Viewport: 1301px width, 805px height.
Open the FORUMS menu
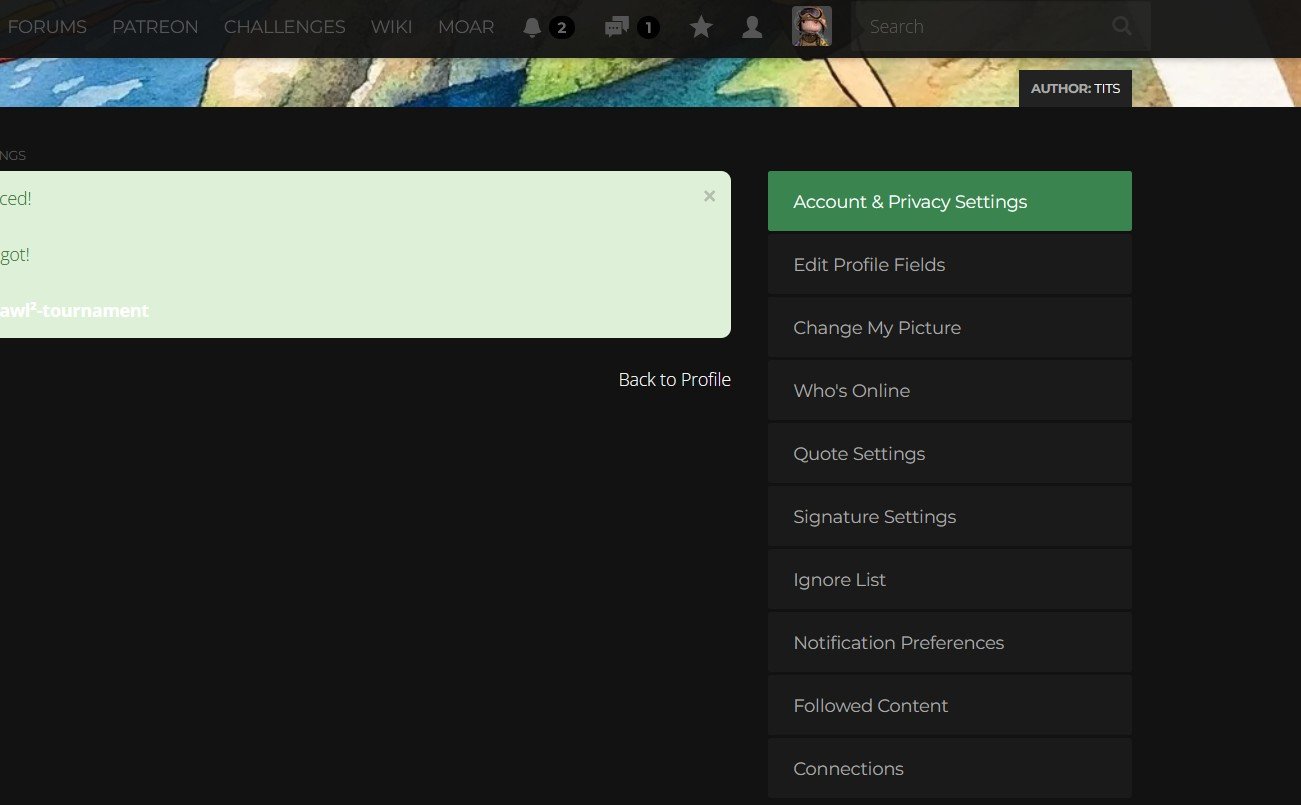tap(47, 27)
